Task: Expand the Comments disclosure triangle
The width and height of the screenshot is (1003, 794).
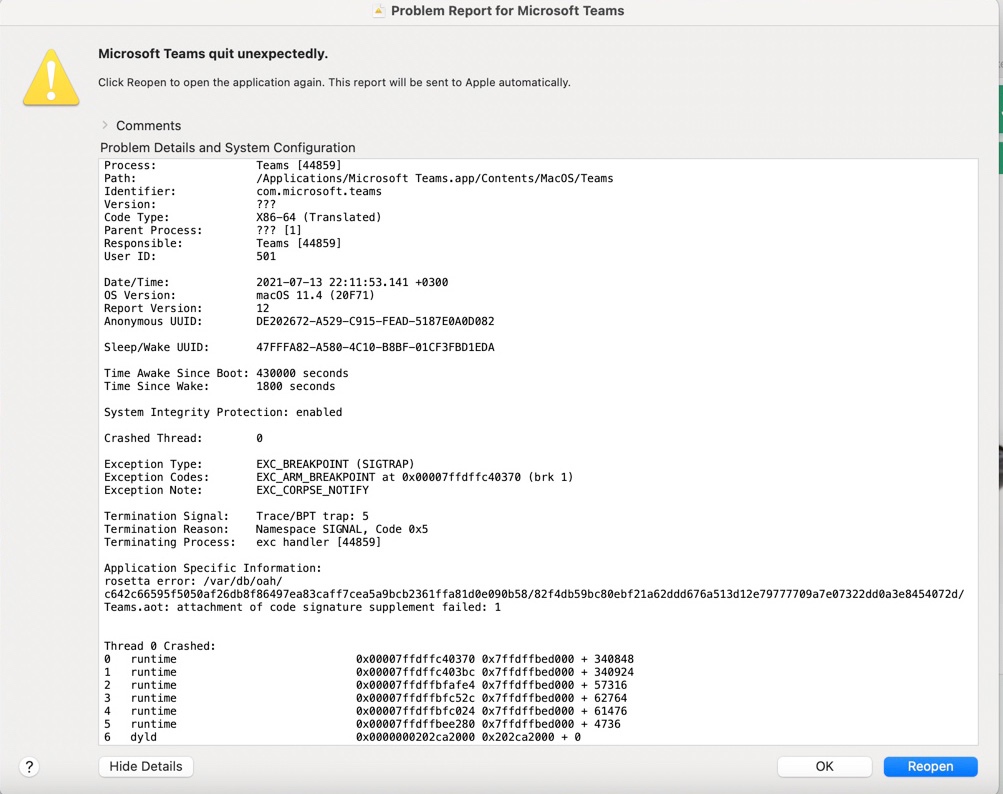Action: point(105,125)
